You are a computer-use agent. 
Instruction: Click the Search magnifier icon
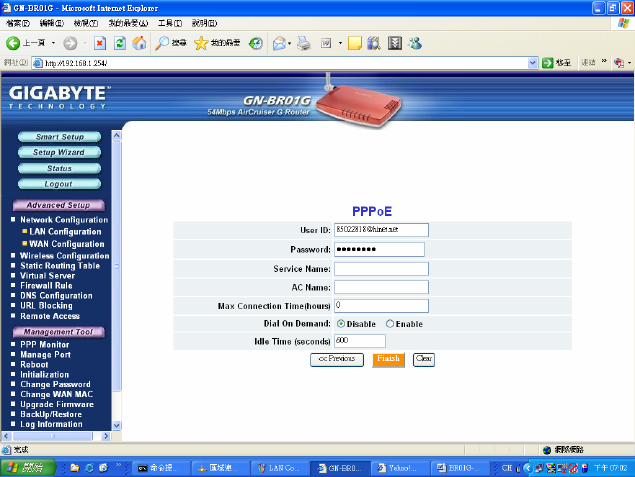tap(162, 43)
